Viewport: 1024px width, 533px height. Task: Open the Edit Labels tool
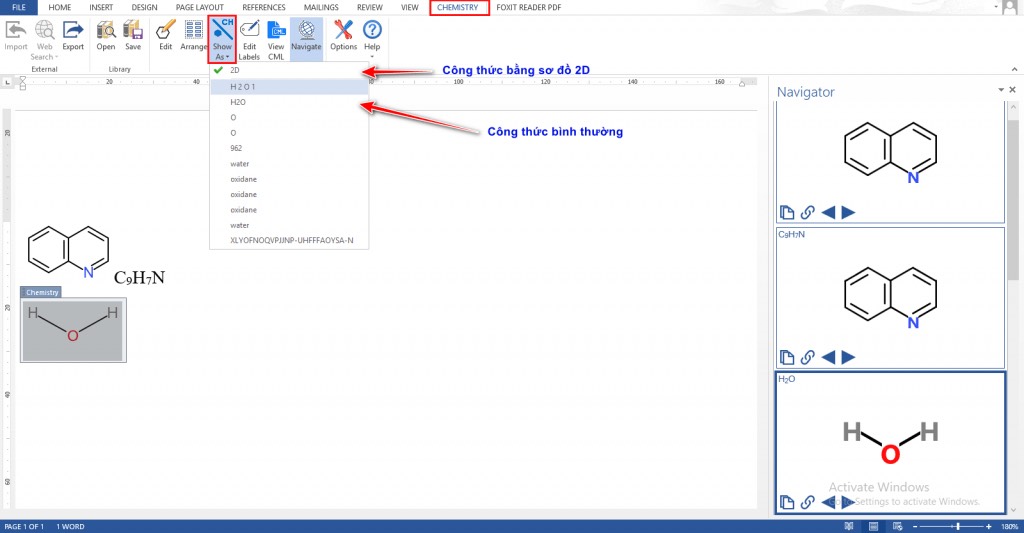[249, 40]
